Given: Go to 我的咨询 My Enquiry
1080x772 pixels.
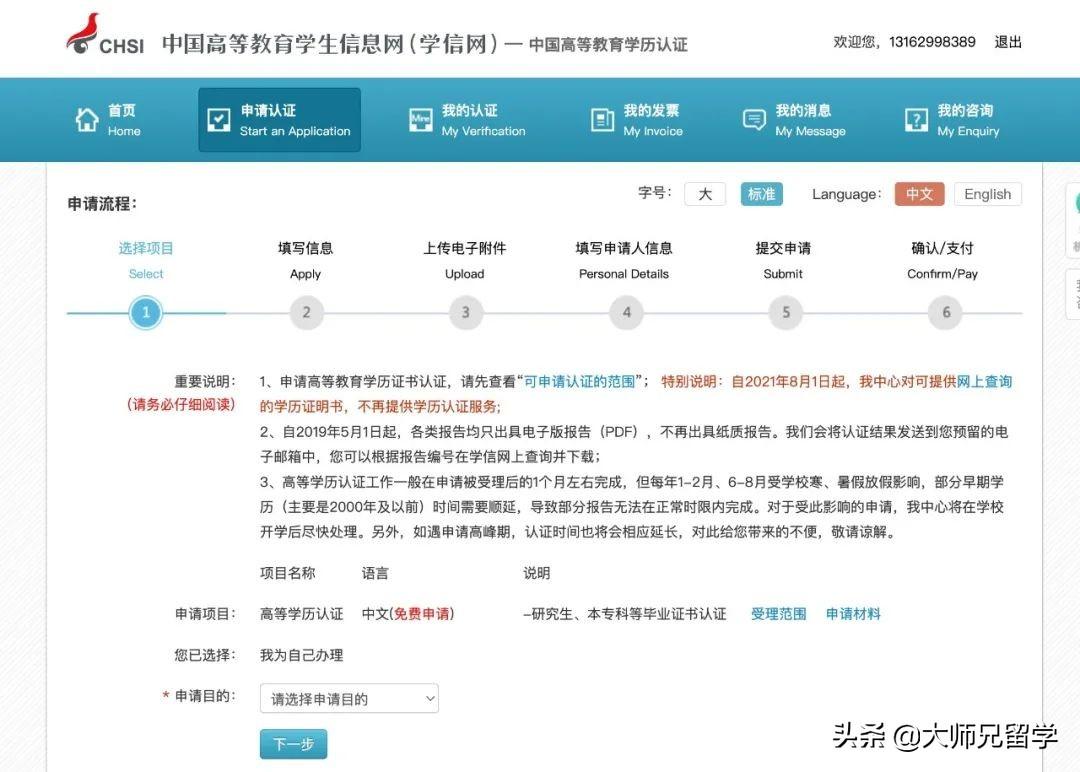Looking at the screenshot, I should pyautogui.click(x=951, y=120).
